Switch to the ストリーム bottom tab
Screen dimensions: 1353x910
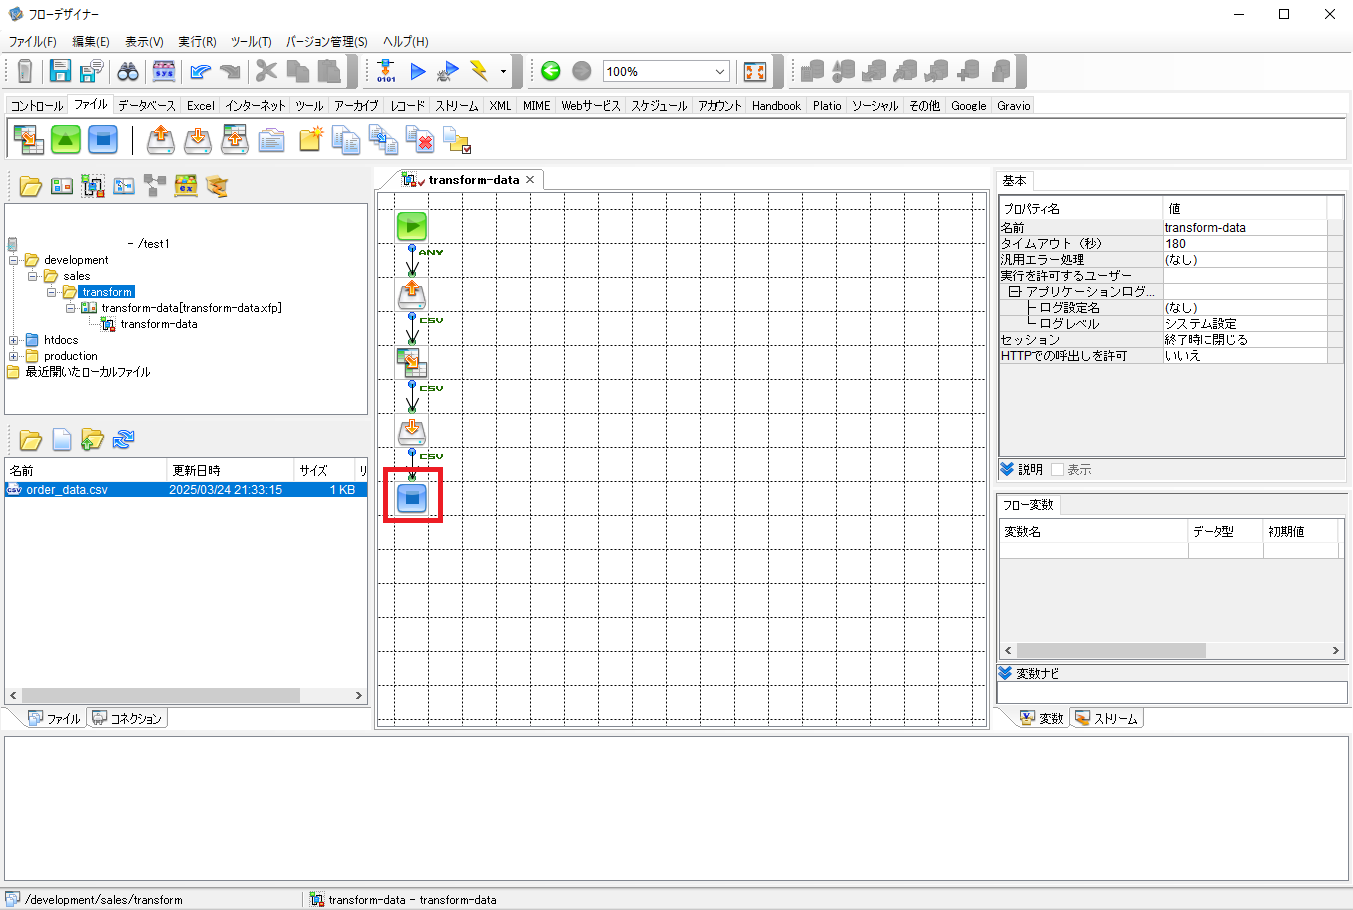[1106, 718]
